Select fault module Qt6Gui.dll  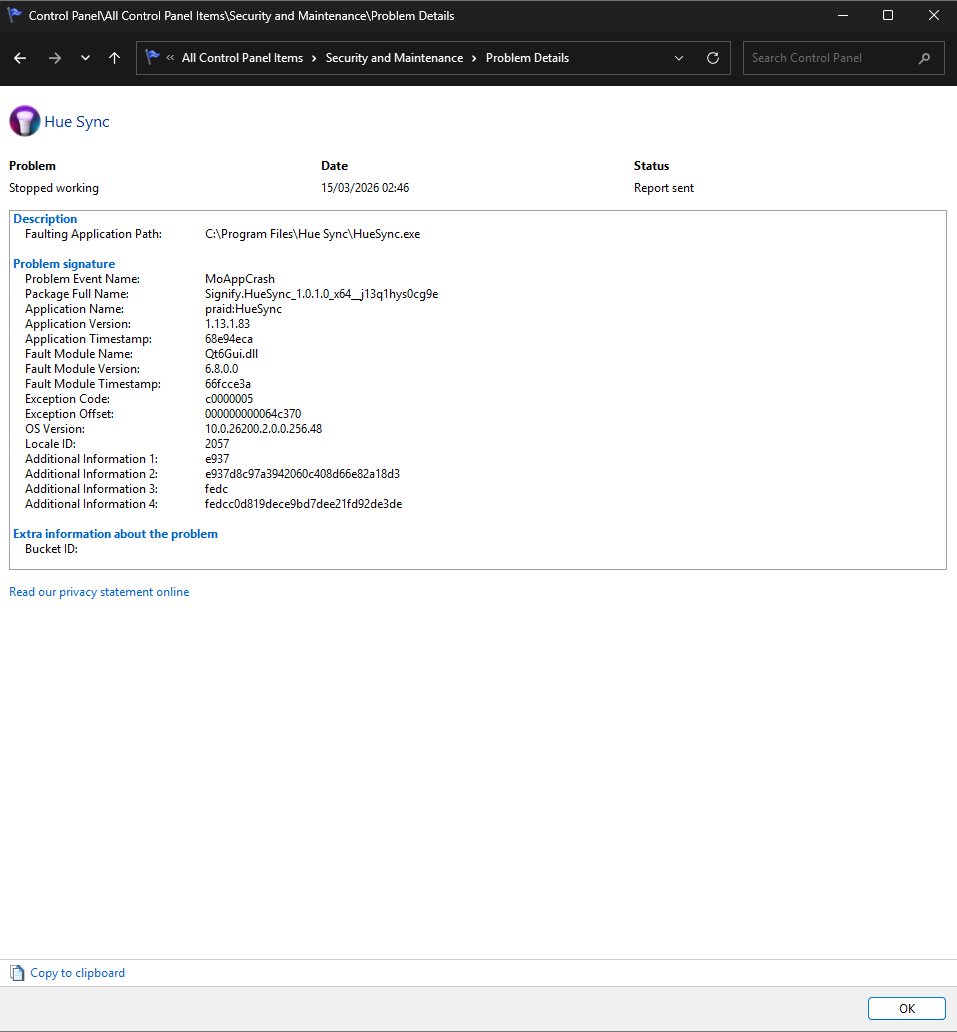coord(231,353)
